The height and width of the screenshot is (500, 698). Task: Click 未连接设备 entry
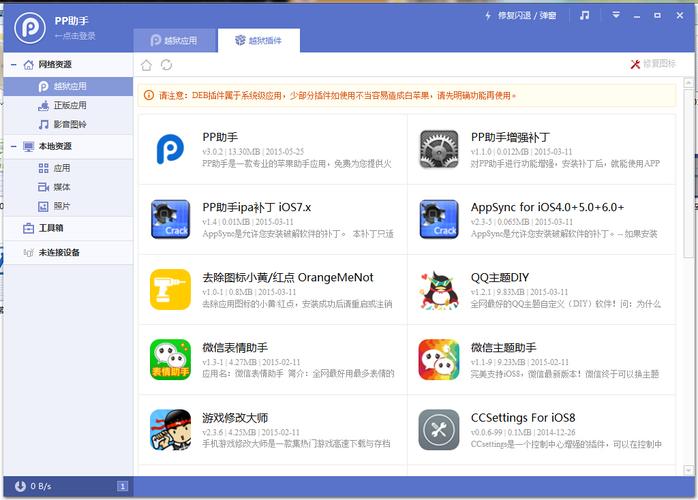69,252
